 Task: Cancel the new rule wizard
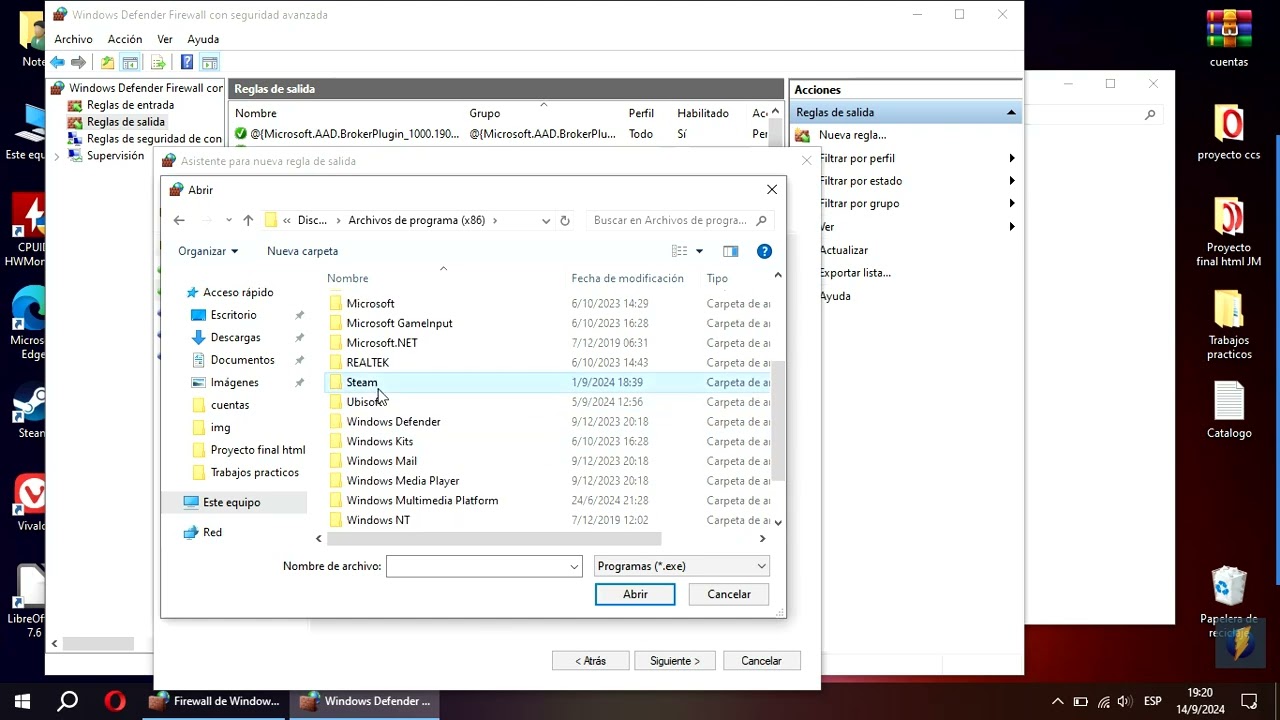click(x=761, y=661)
